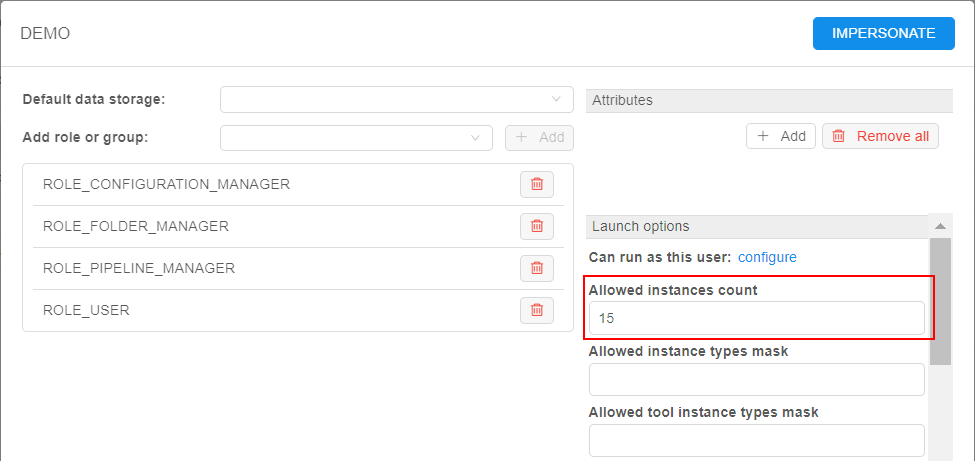Select the ROLE_CONFIGURATION_MANAGER row text

pos(166,184)
